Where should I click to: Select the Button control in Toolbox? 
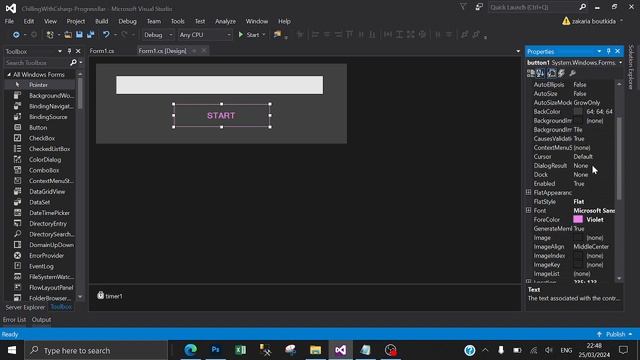coord(39,127)
